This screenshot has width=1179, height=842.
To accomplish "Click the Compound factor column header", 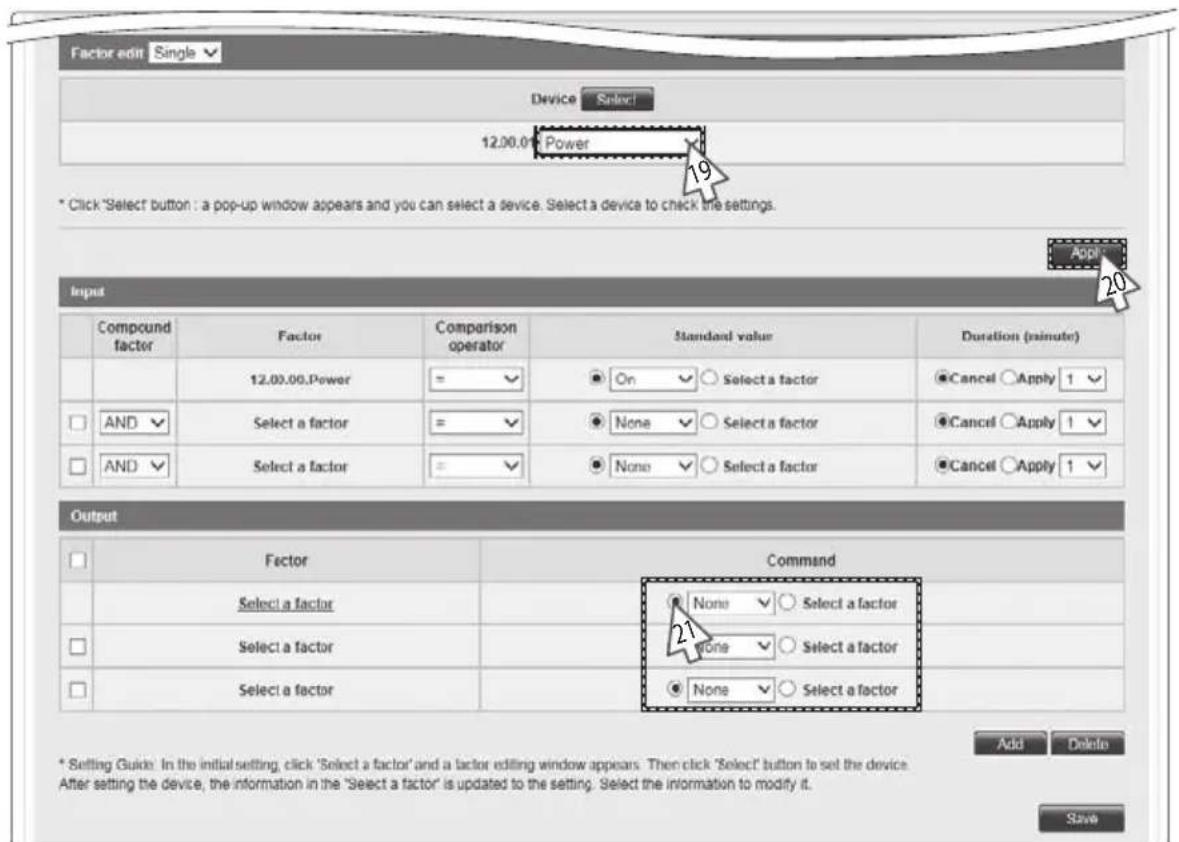I will point(134,337).
